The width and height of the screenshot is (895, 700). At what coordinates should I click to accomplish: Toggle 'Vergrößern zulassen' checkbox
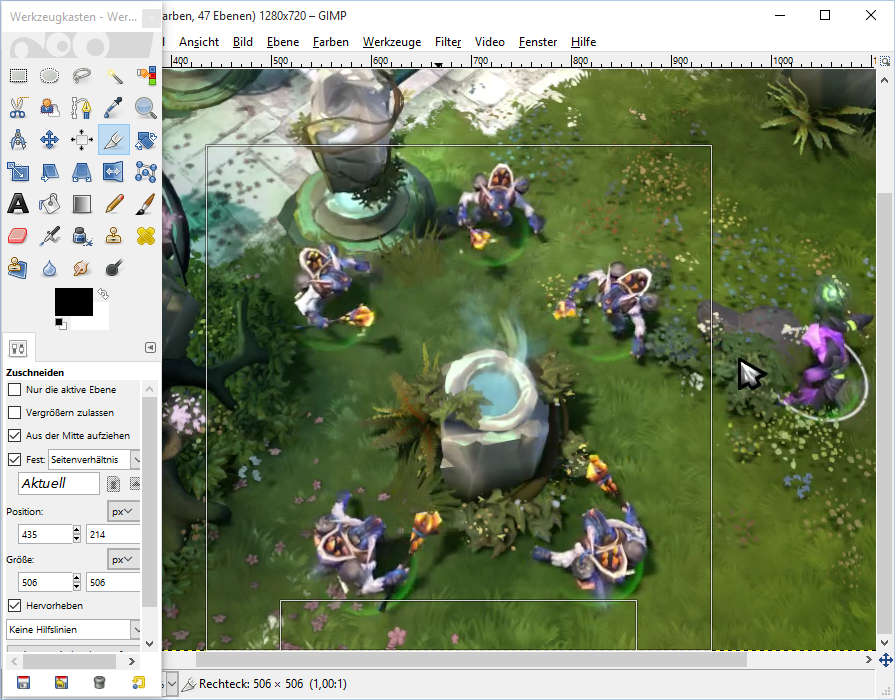(x=14, y=412)
